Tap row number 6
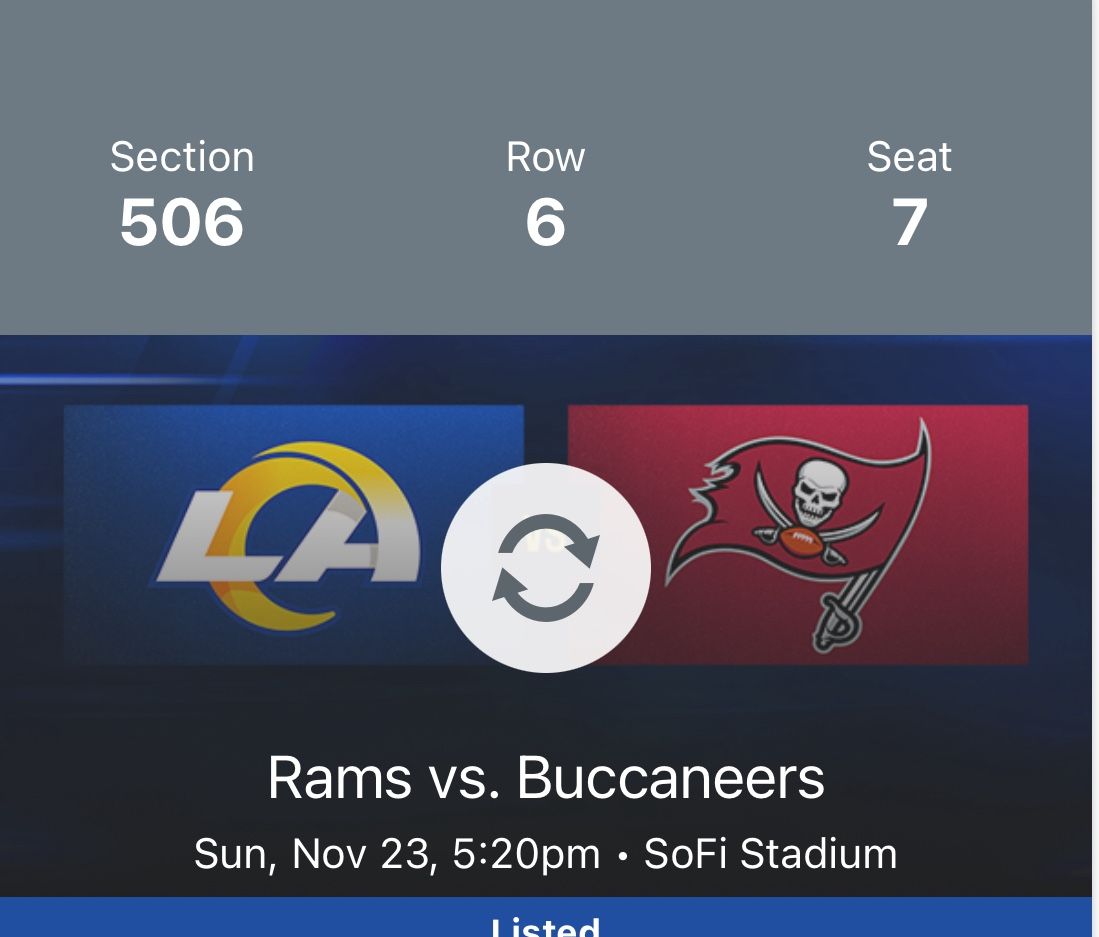 point(546,222)
